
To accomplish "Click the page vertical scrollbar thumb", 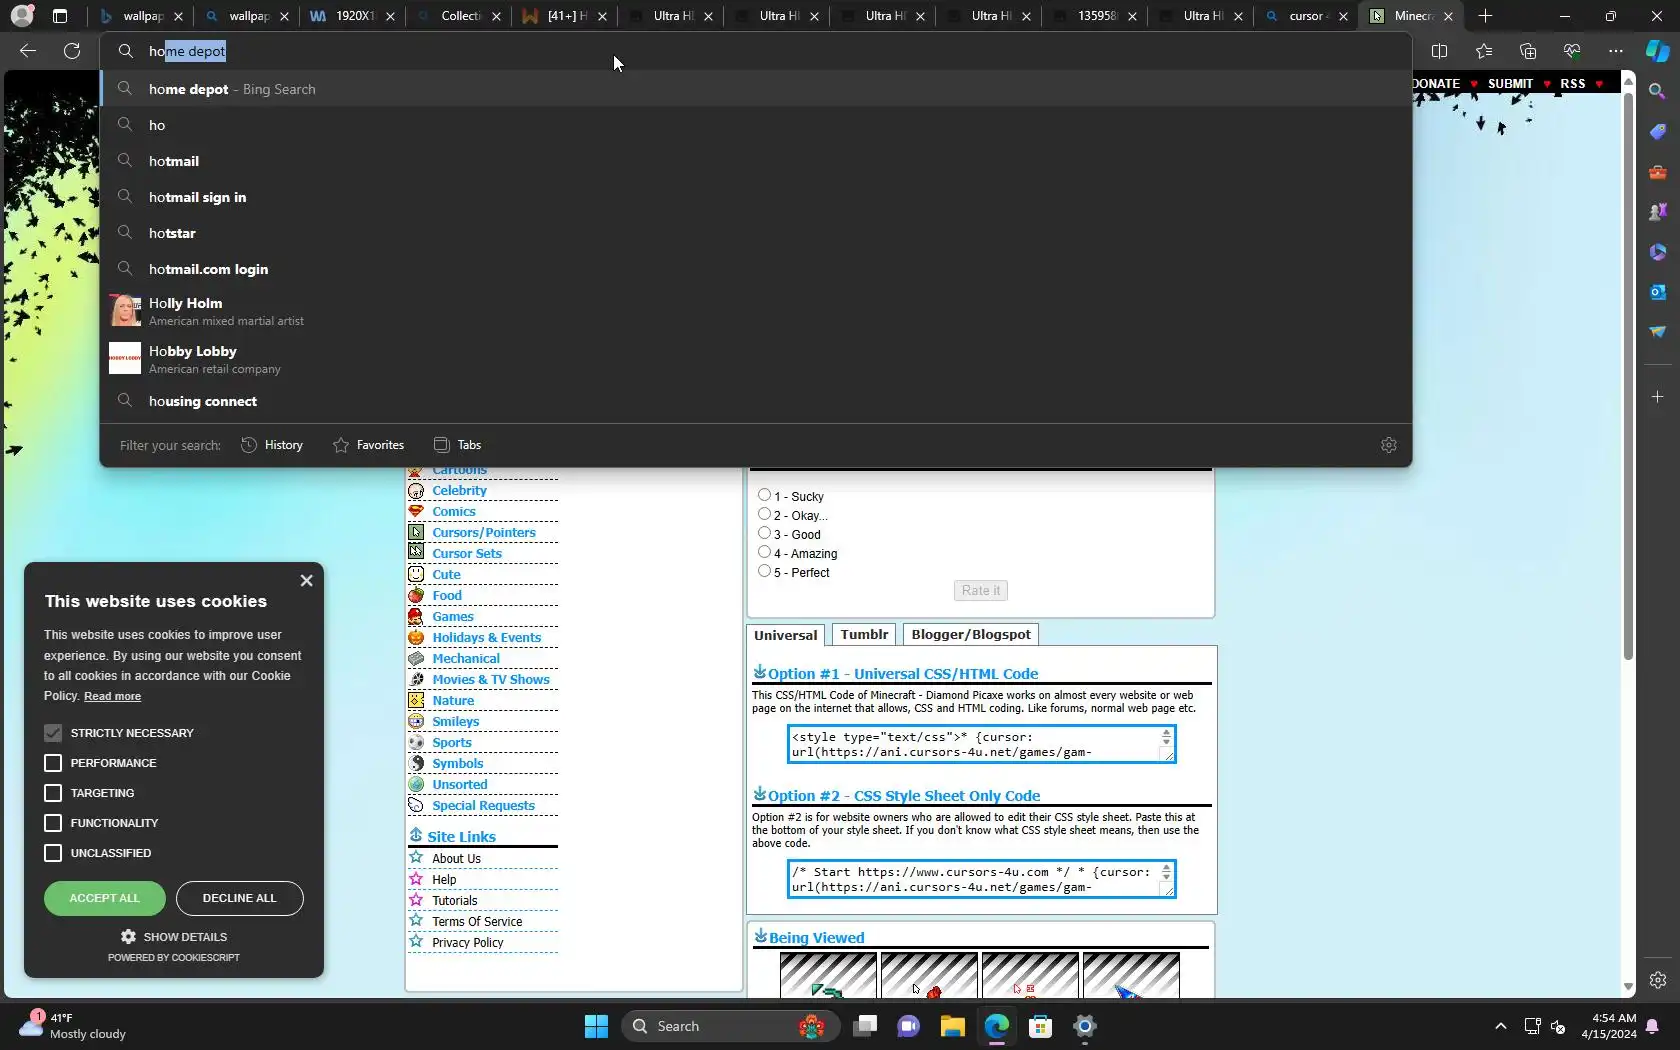I will pos(1628,375).
